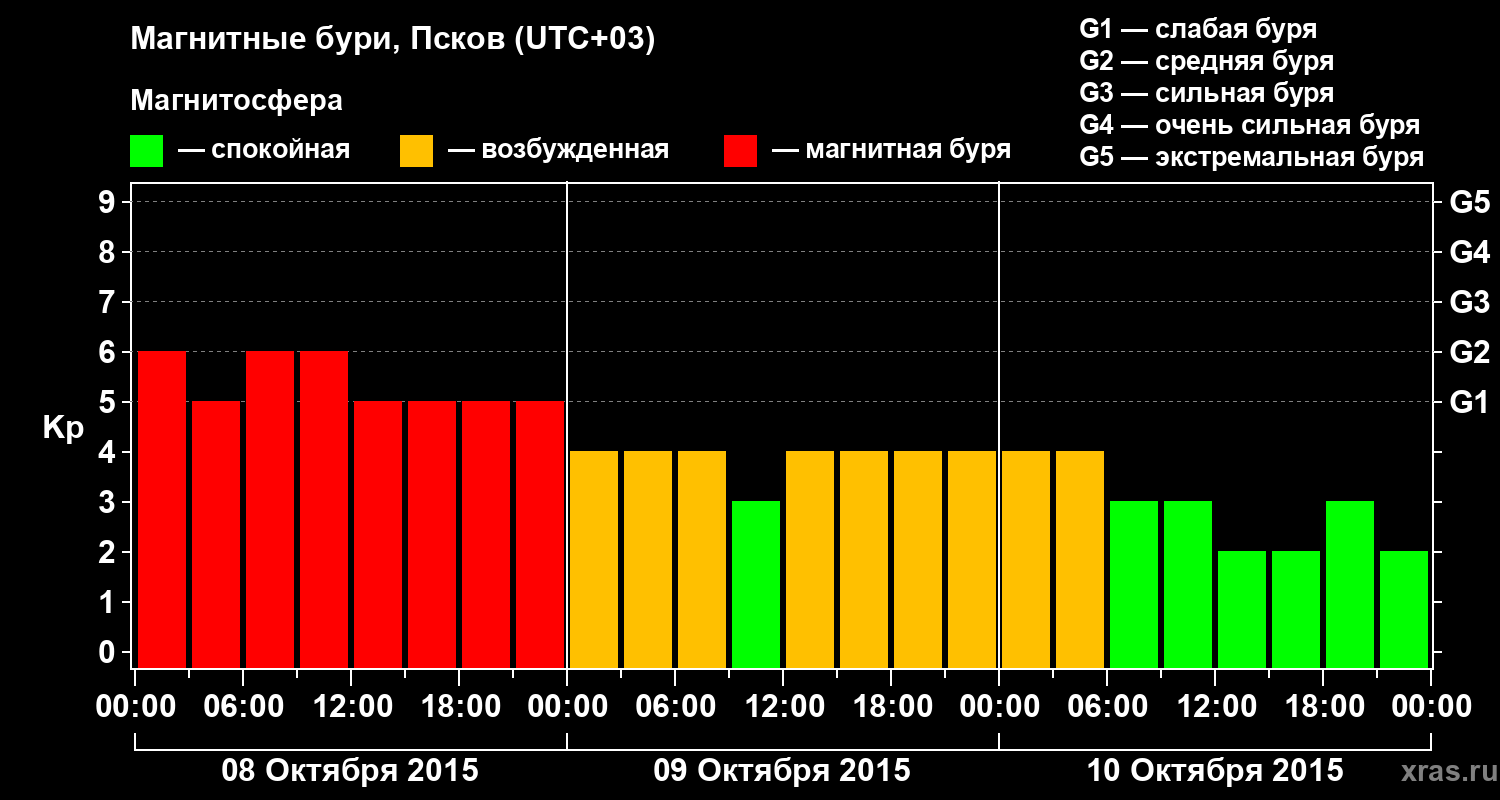Click red bar for 21:00–00:00 on 08 Октября

click(540, 535)
